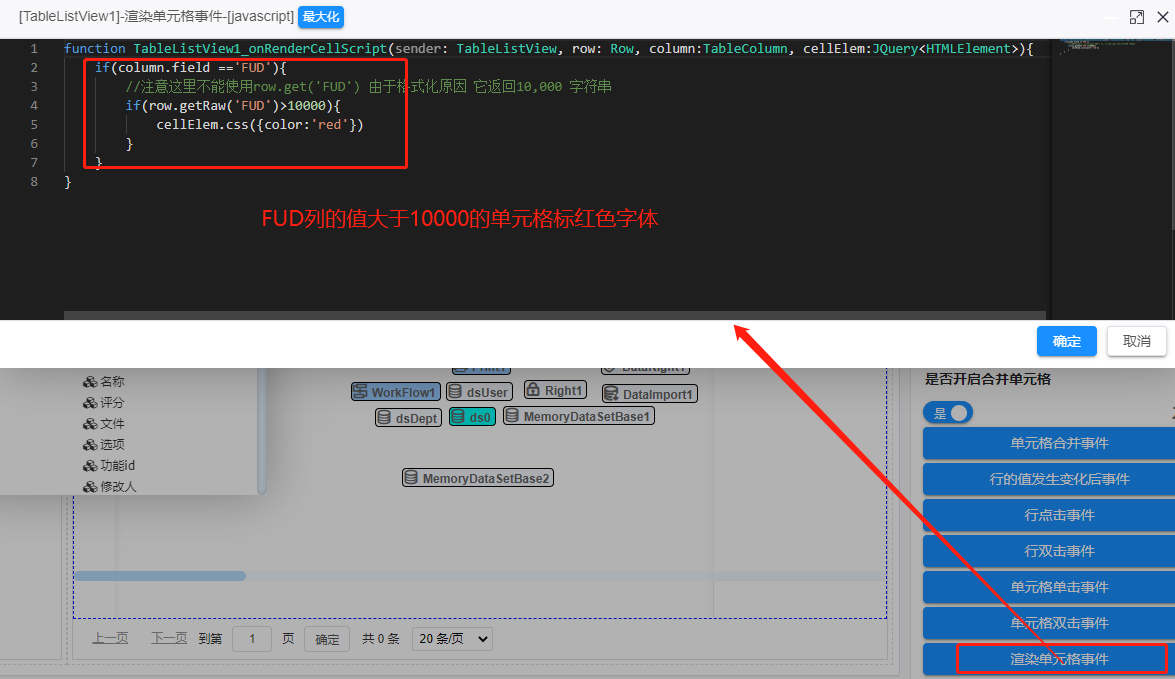Viewport: 1175px width, 679px height.
Task: Confirm the script with 确定 button
Action: pyautogui.click(x=1066, y=341)
